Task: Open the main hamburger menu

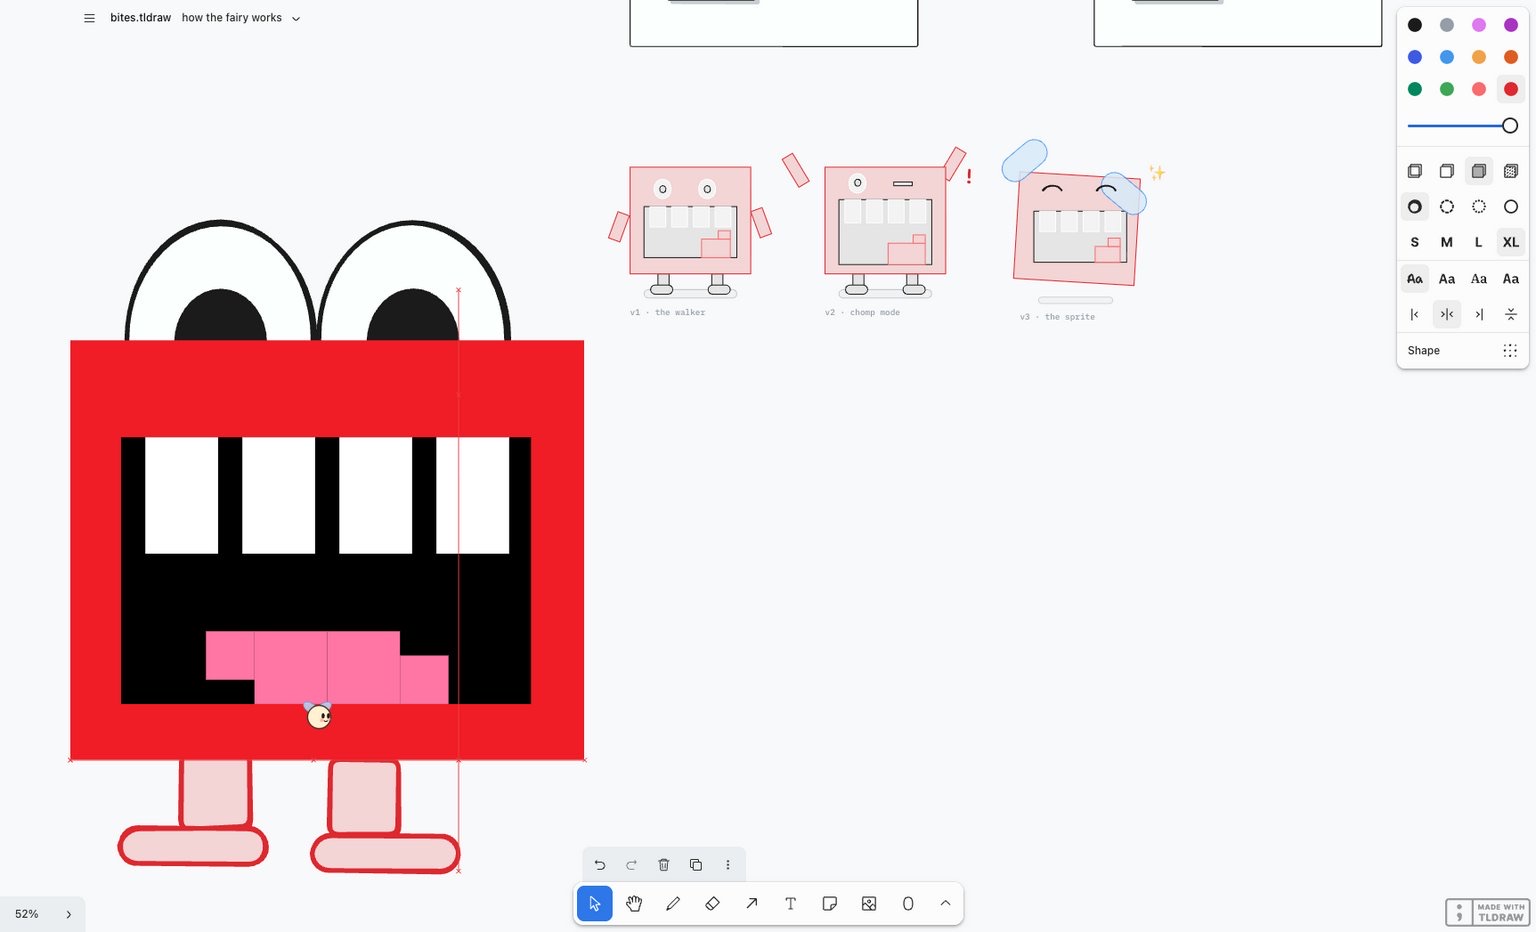Action: 89,18
